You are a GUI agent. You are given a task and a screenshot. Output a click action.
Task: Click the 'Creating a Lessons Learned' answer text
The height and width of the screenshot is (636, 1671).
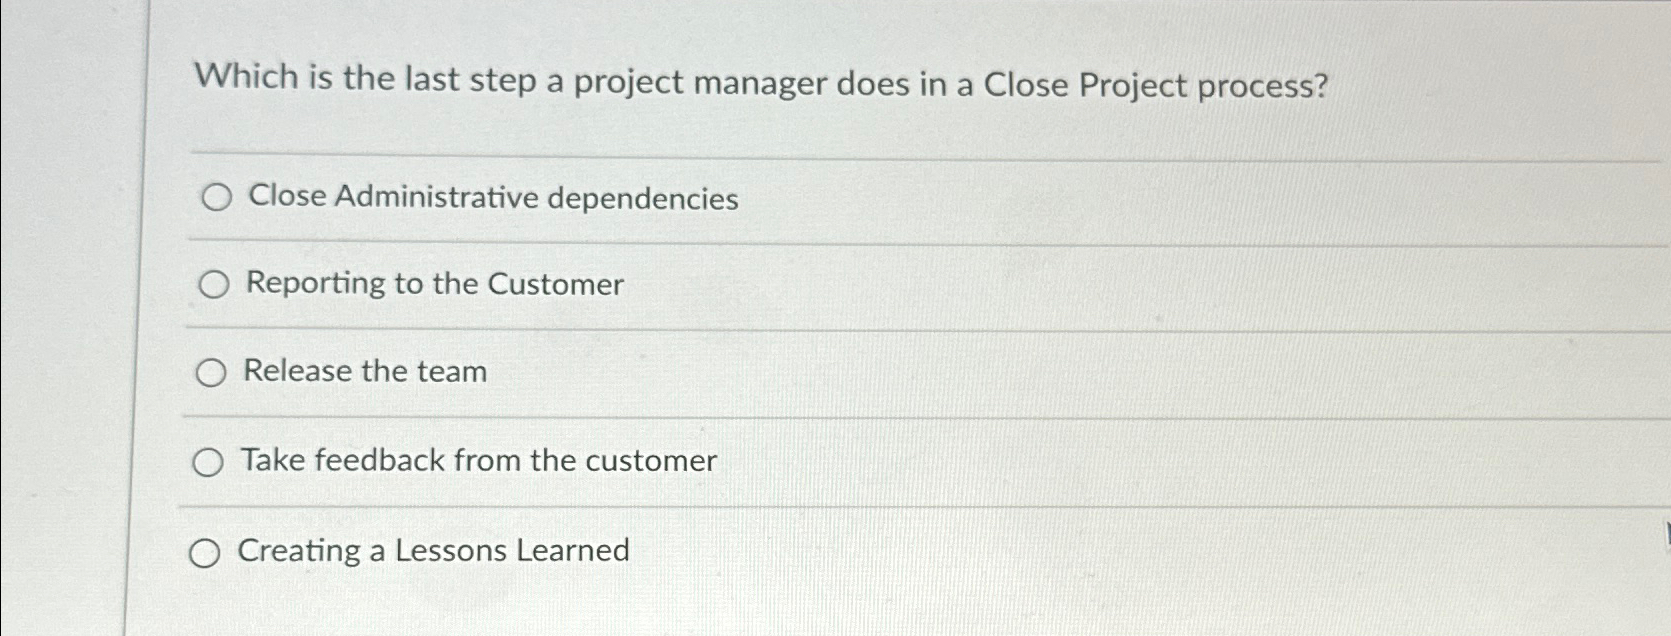pyautogui.click(x=431, y=550)
